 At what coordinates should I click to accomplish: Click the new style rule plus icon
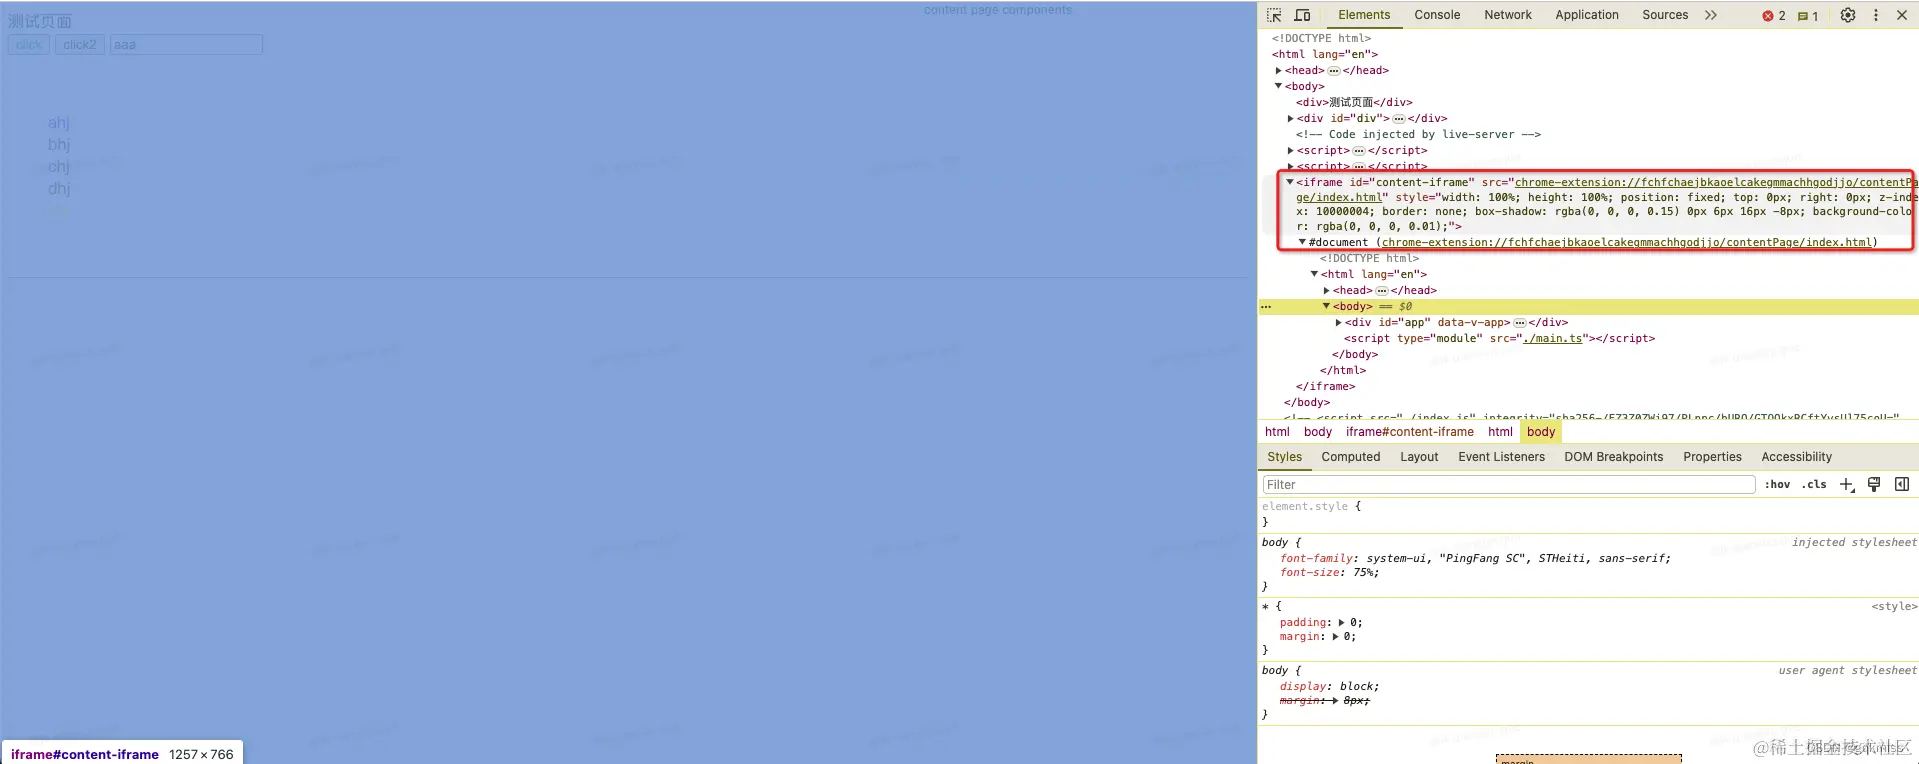tap(1846, 484)
